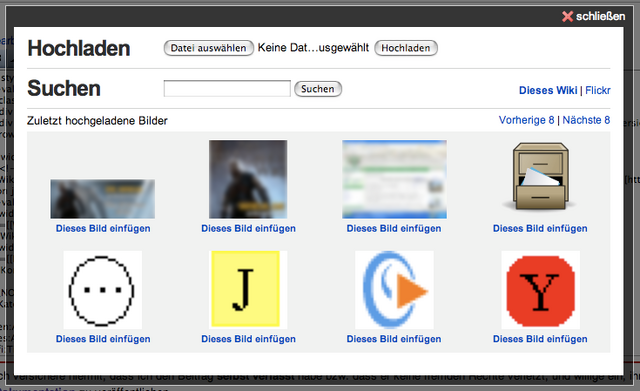Switch the search source to Flickr
The image size is (640, 391).
pos(598,90)
